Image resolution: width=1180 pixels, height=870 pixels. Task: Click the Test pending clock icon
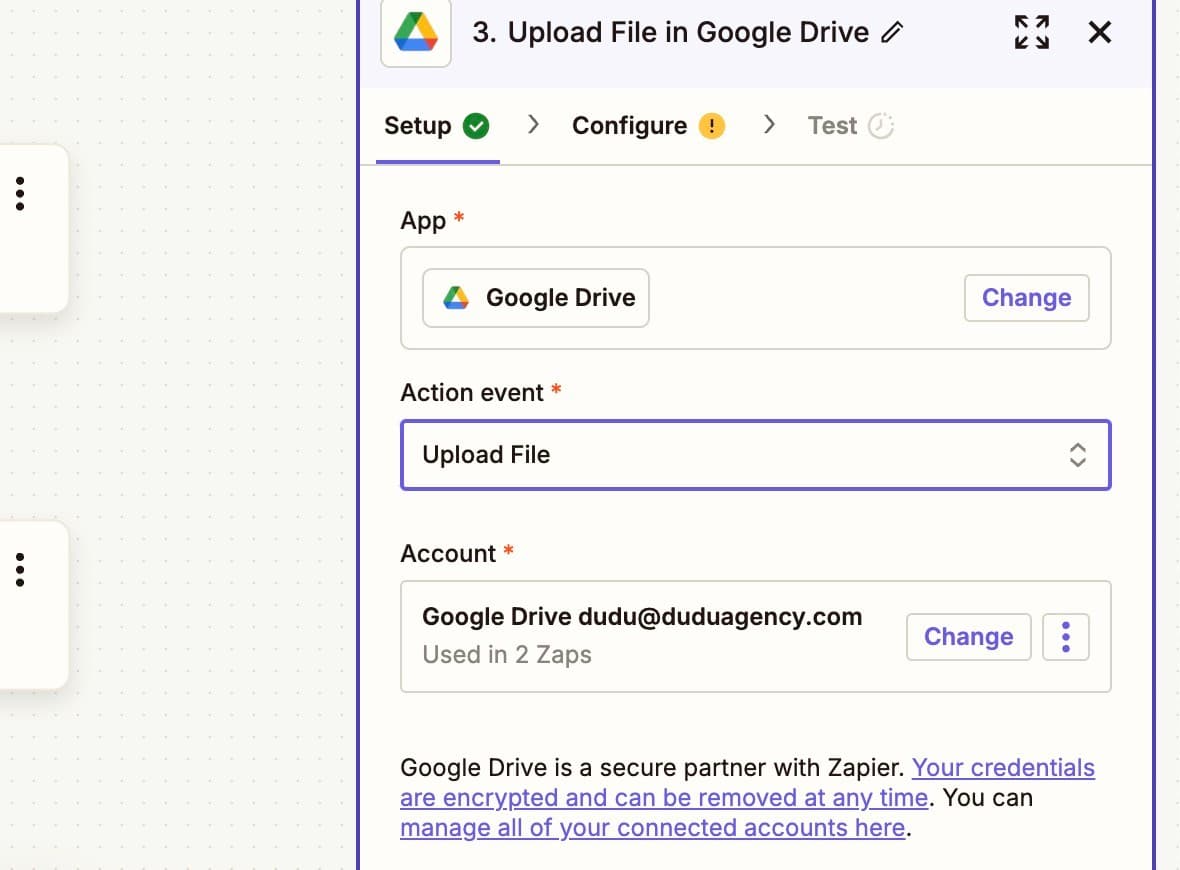tap(880, 126)
